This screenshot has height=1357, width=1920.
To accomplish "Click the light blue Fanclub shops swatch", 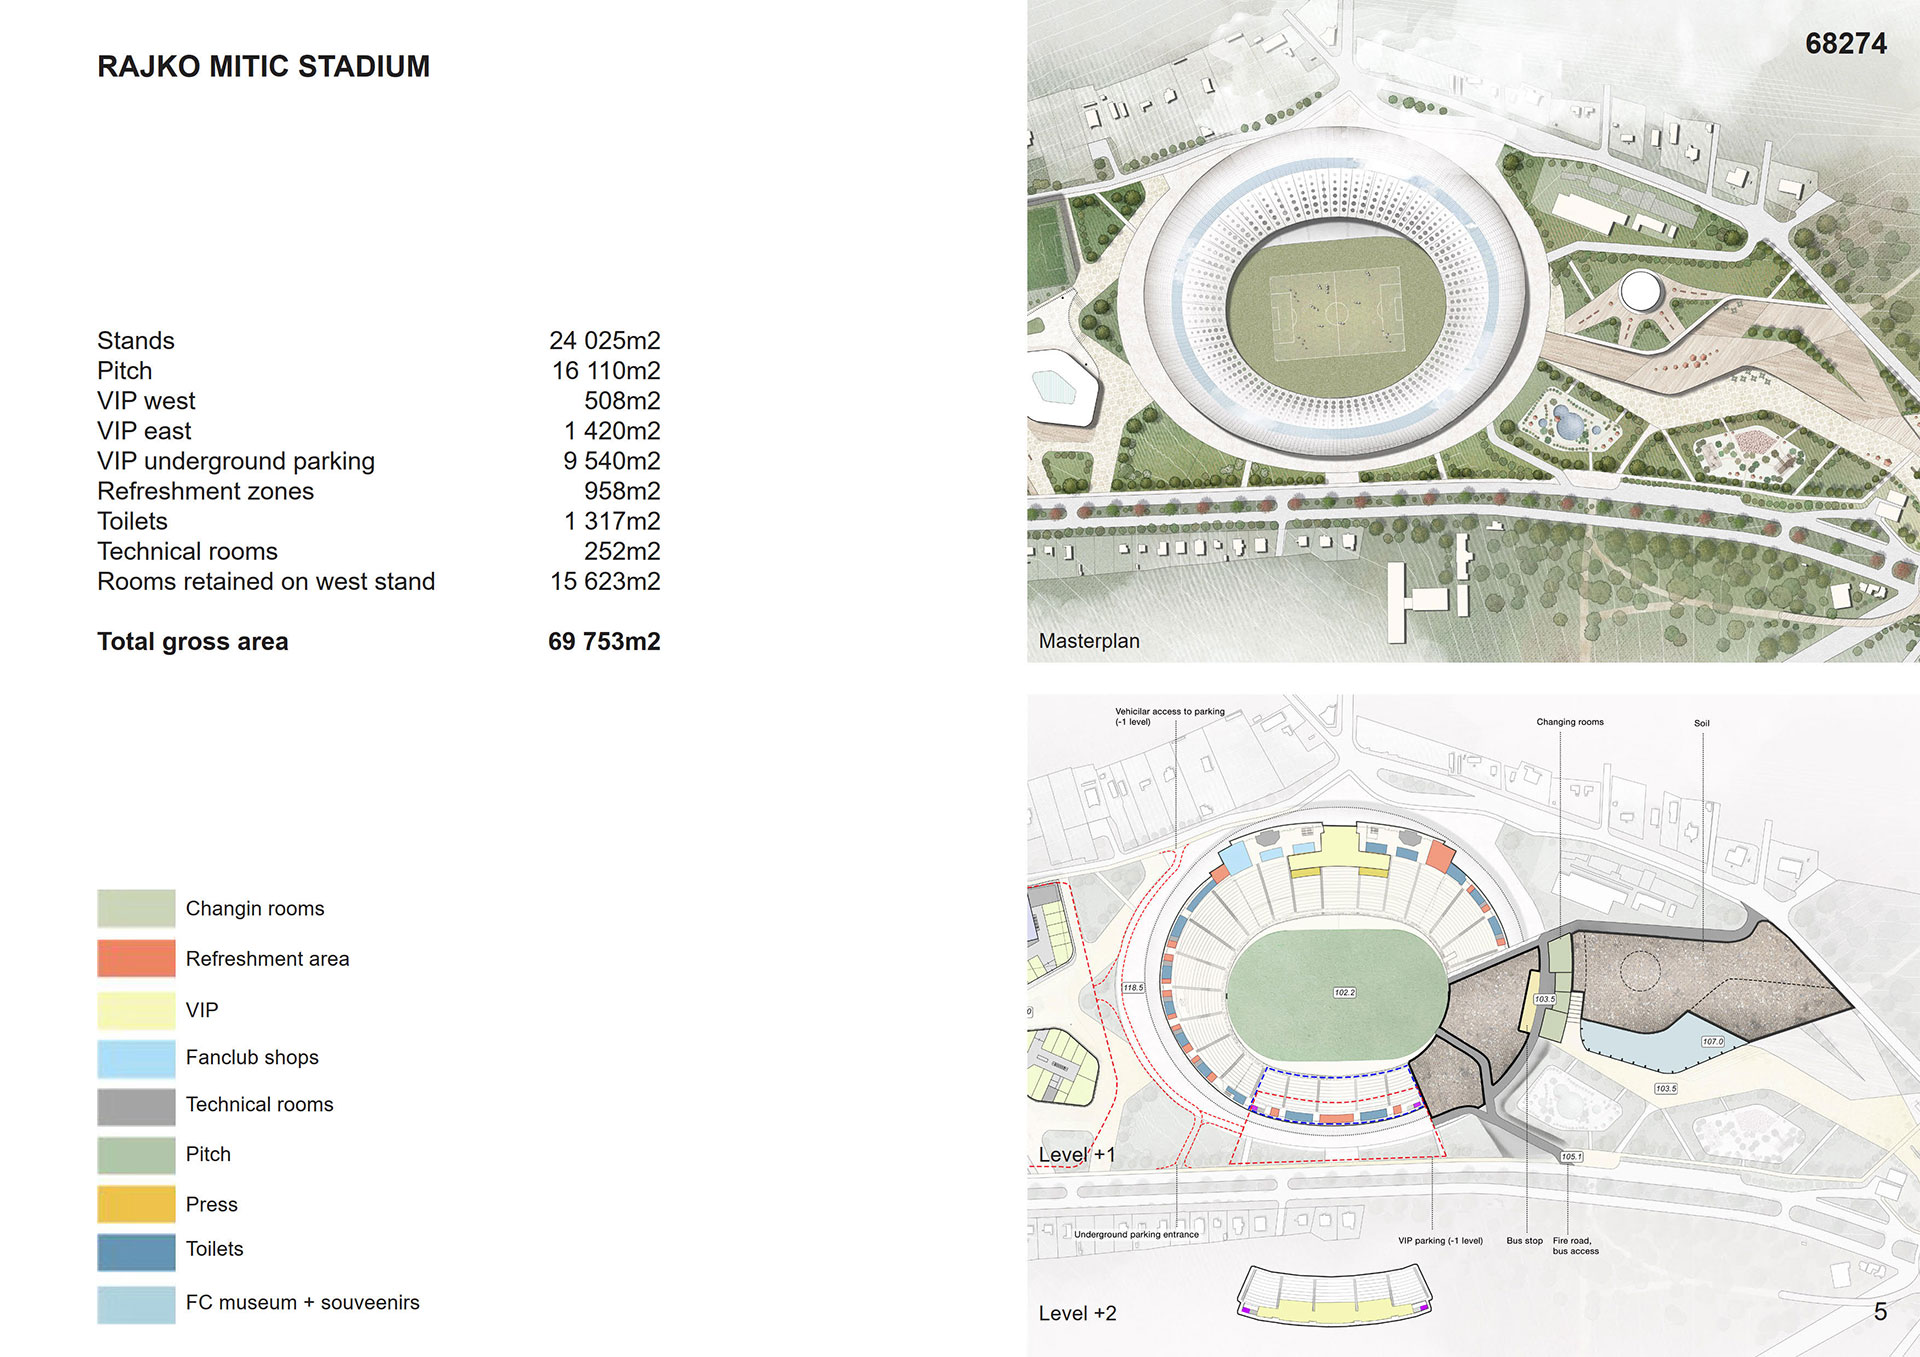I will tap(136, 1058).
